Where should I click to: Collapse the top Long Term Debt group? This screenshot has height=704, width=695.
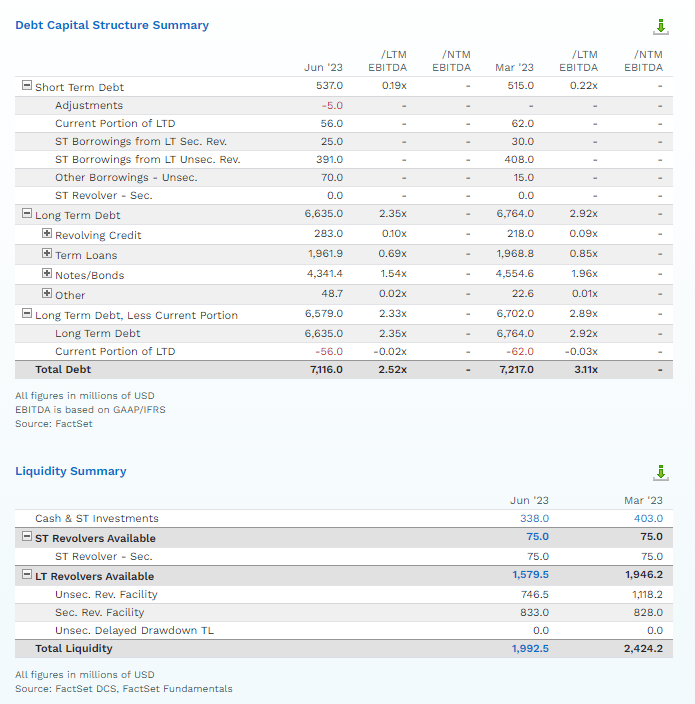[27, 213]
